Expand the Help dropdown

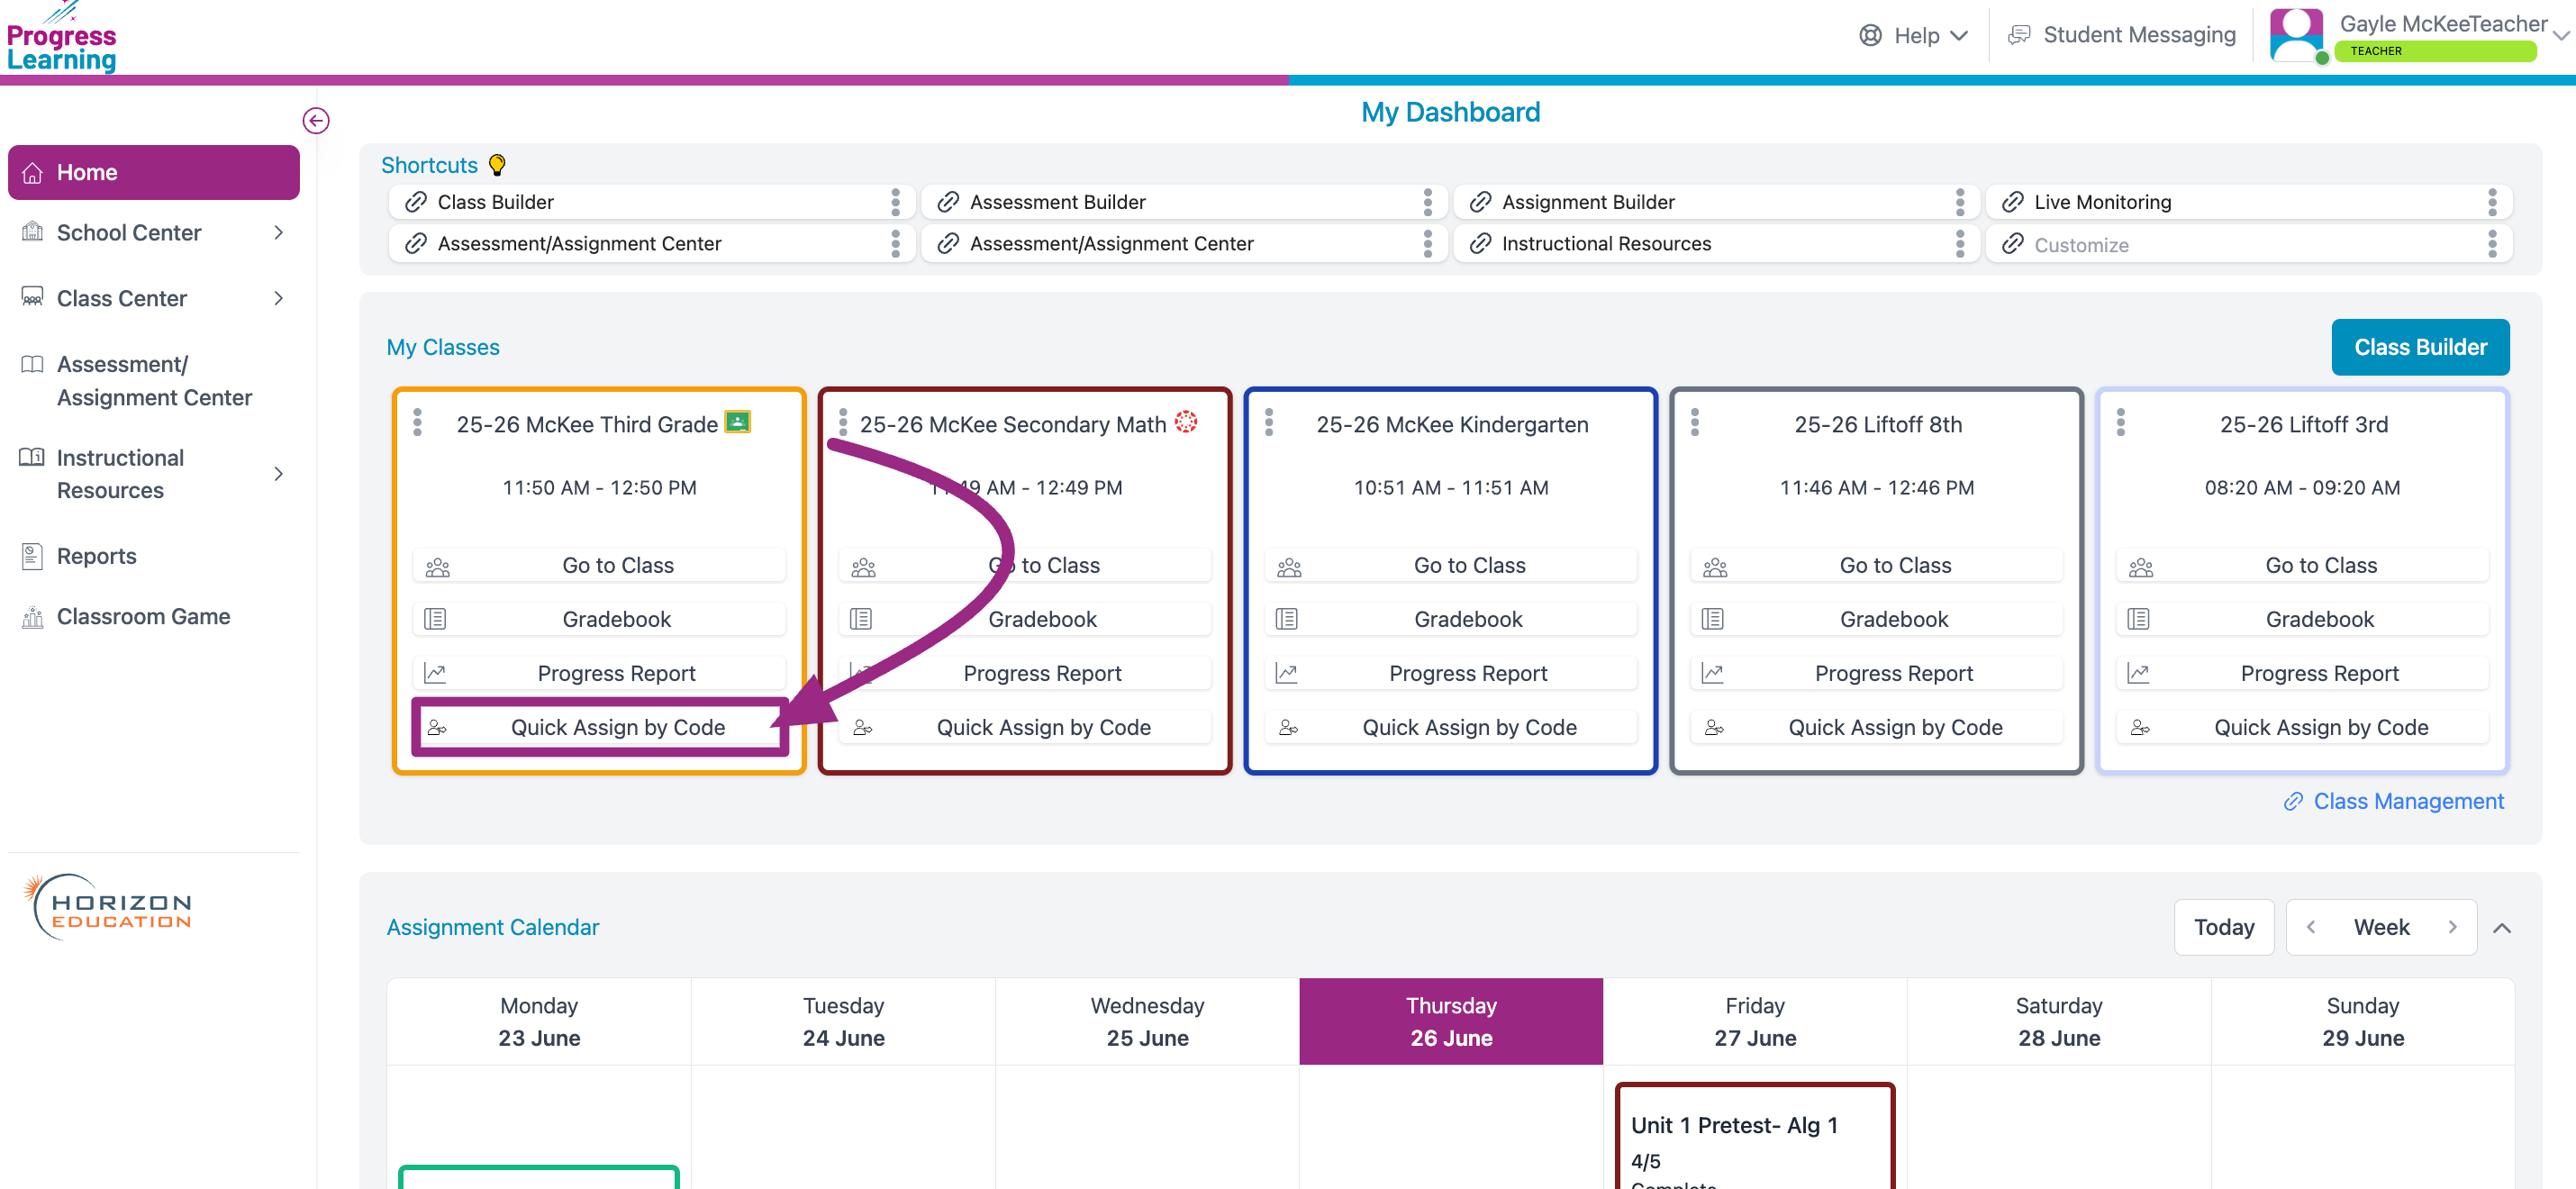[1959, 36]
